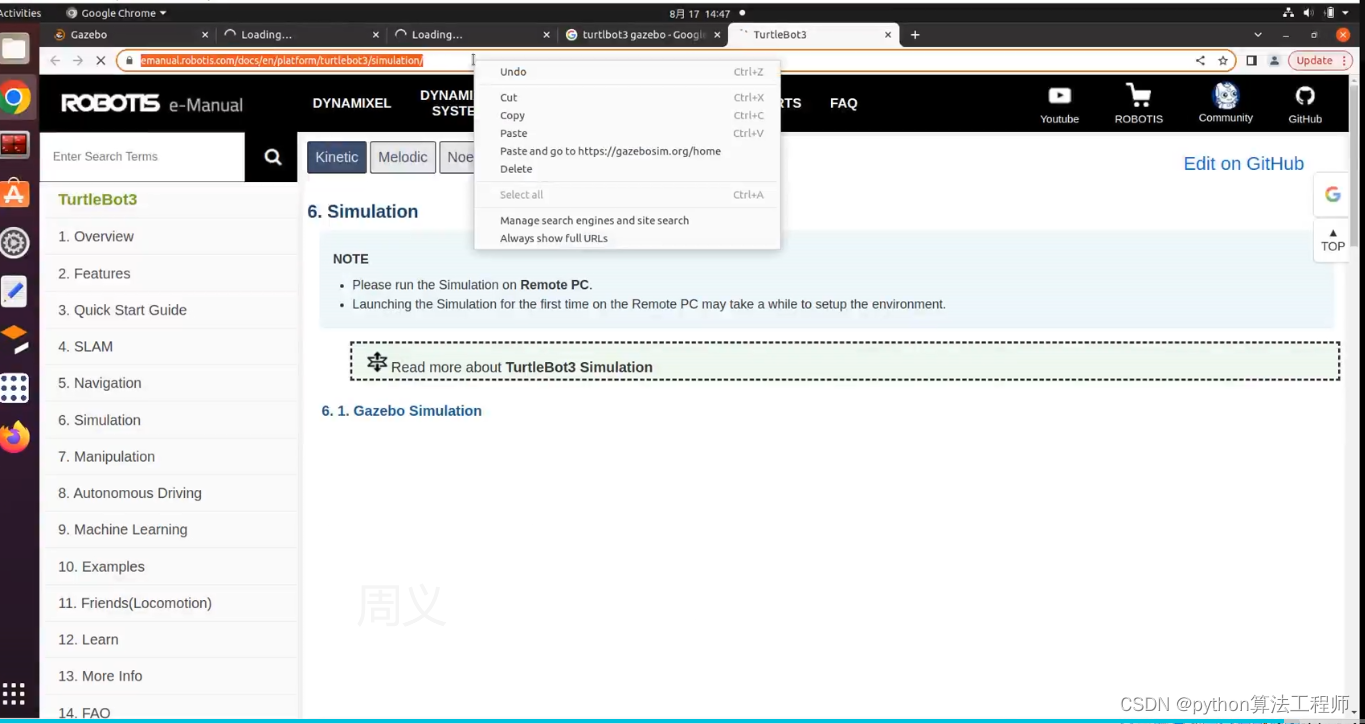Image resolution: width=1365 pixels, height=724 pixels.
Task: Choose Always show full URLs
Action: (x=627, y=238)
